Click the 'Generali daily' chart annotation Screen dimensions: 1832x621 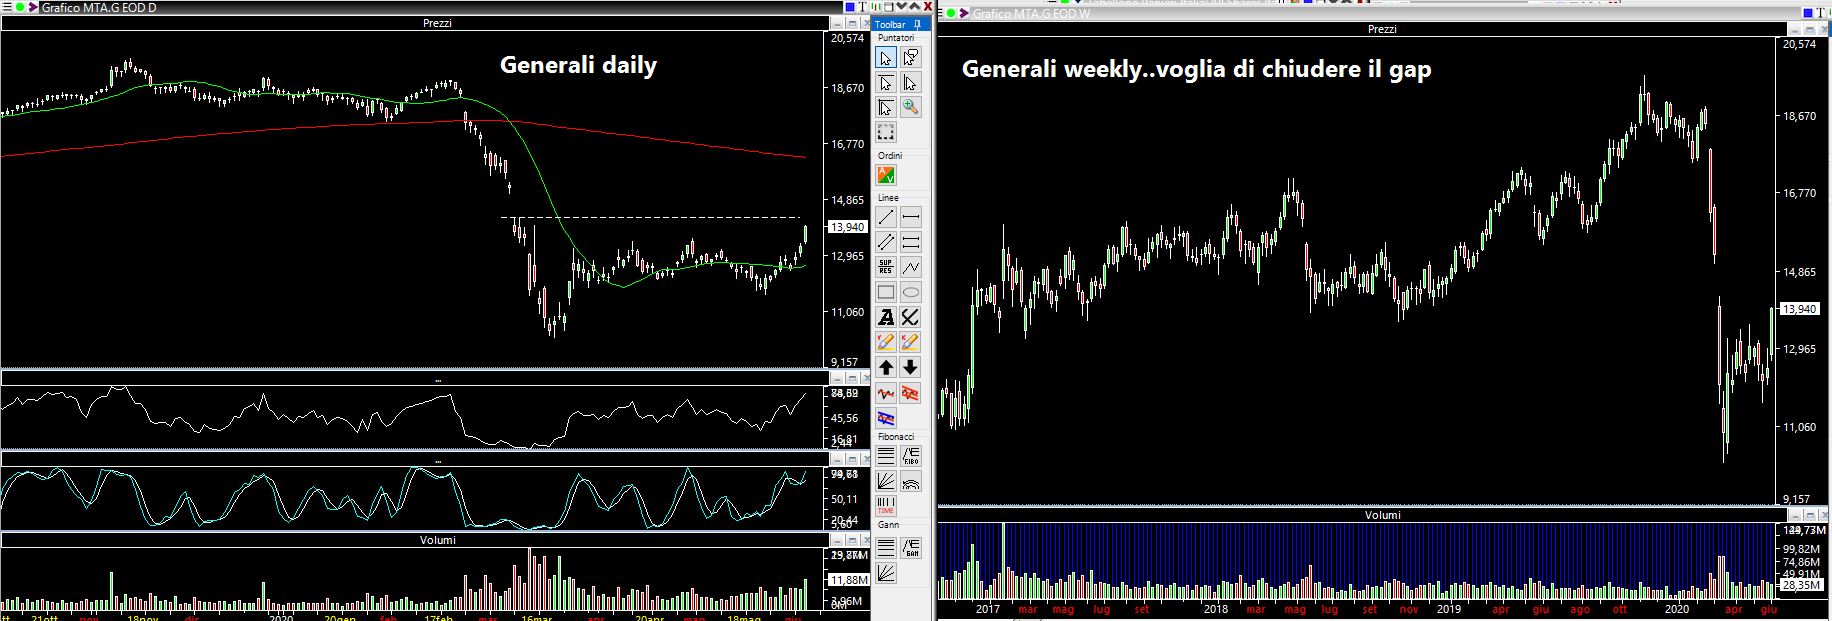click(578, 66)
